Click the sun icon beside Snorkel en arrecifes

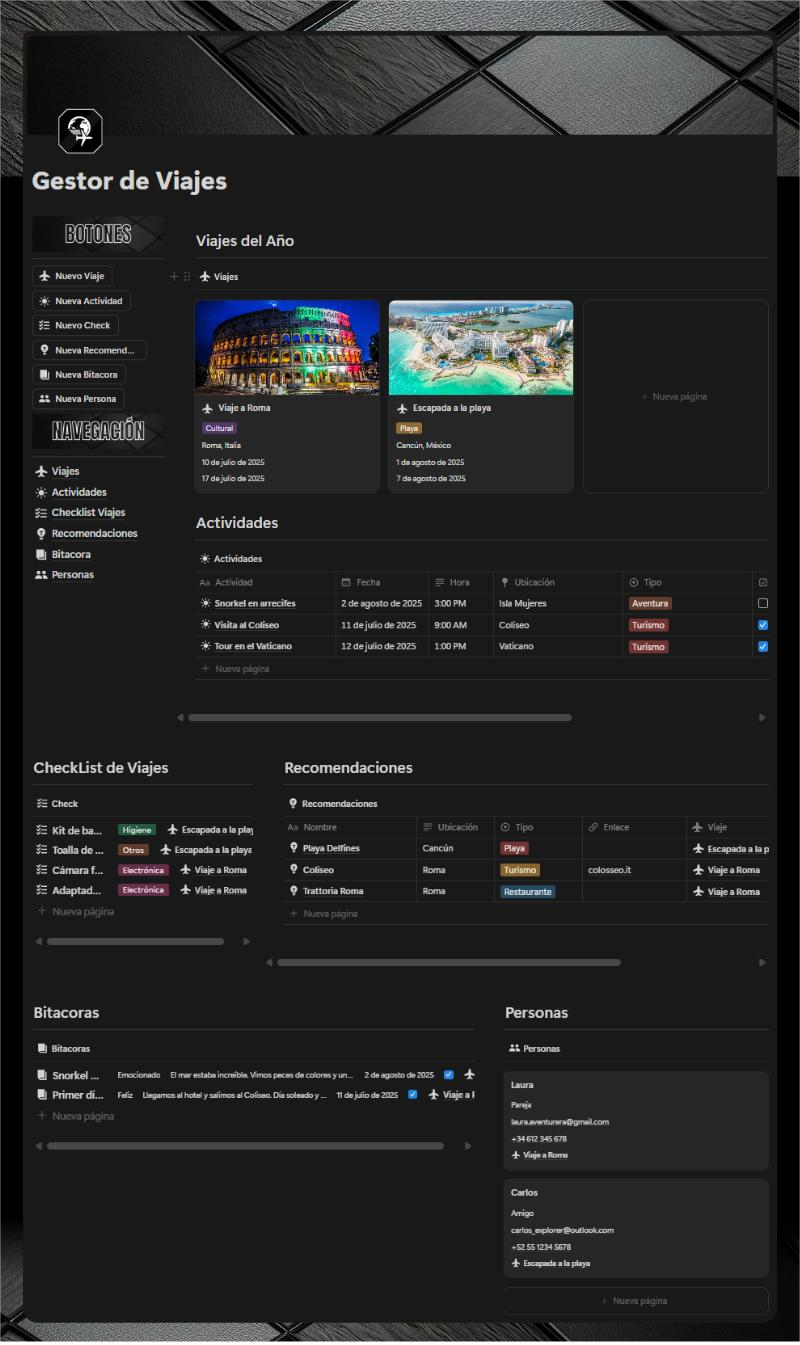206,603
